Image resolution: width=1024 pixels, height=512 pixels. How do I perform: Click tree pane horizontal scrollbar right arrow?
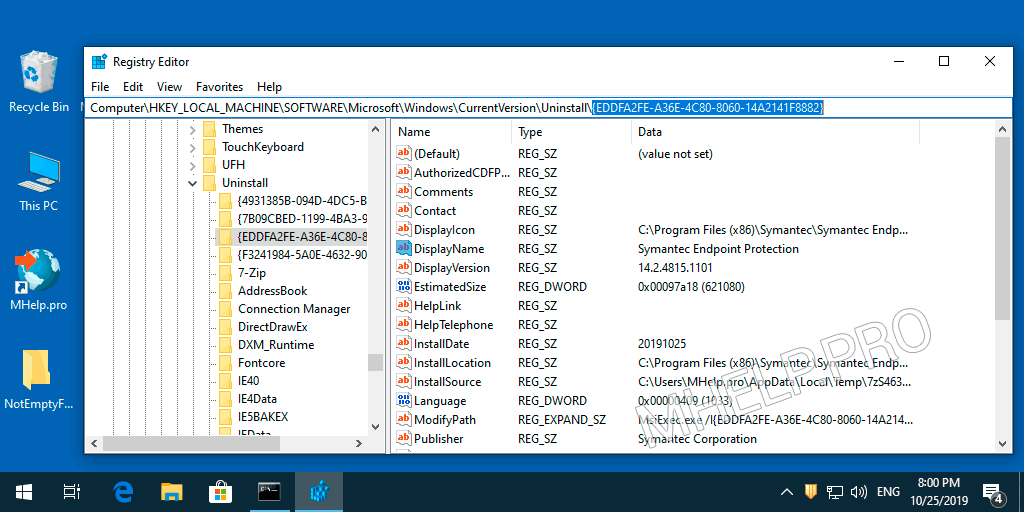tap(359, 443)
